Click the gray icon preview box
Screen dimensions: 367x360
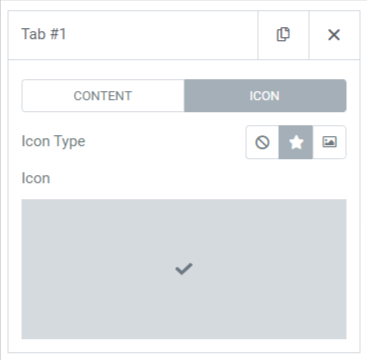[184, 269]
